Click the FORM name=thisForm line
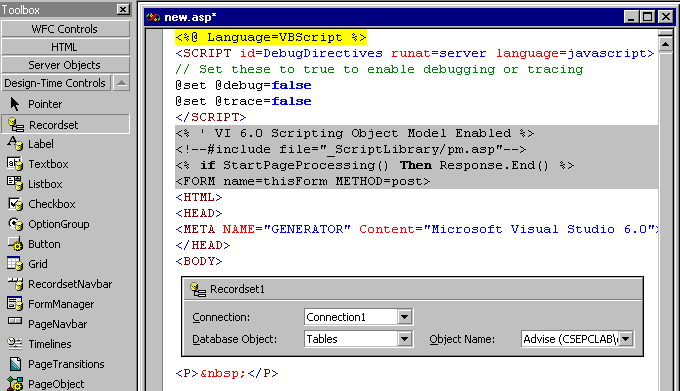The width and height of the screenshot is (680, 391). tap(303, 181)
